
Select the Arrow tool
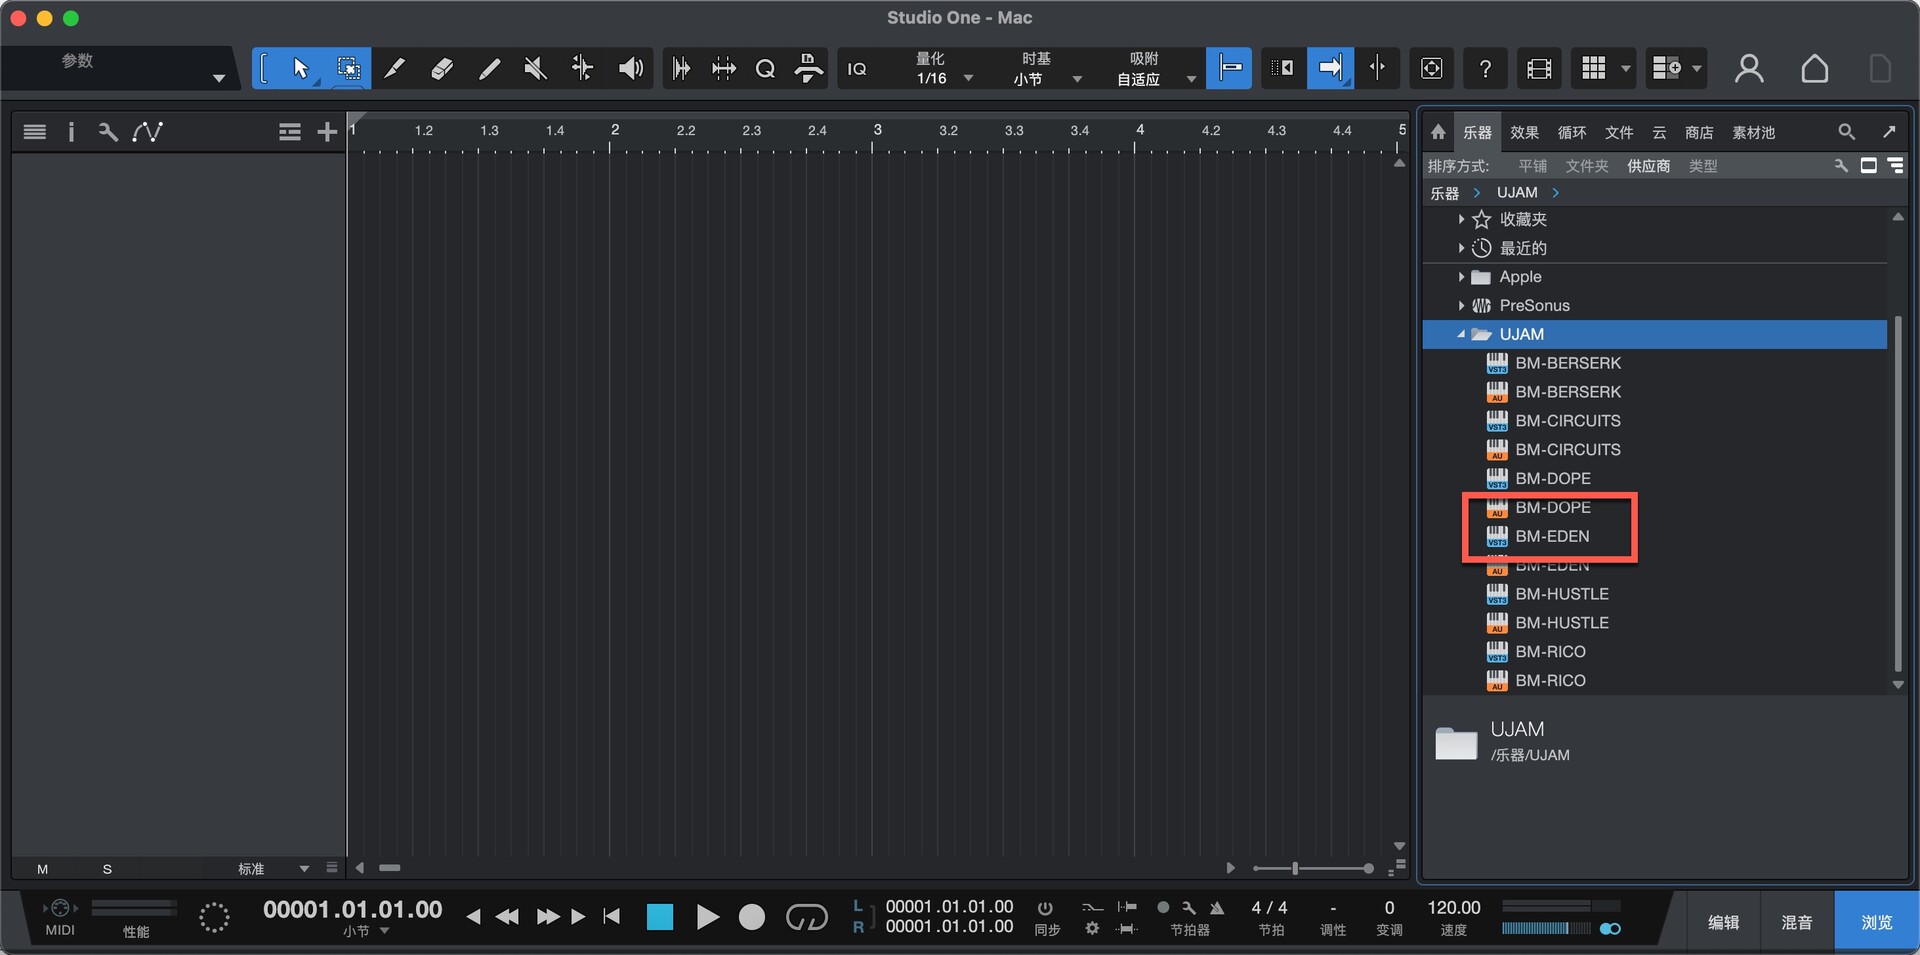coord(300,68)
